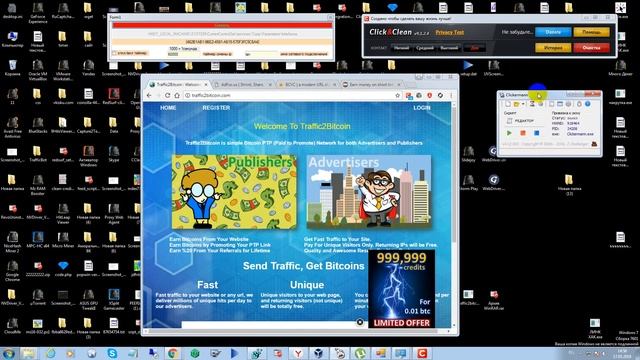Select Средний level in Click&Clean

click(x=425, y=48)
